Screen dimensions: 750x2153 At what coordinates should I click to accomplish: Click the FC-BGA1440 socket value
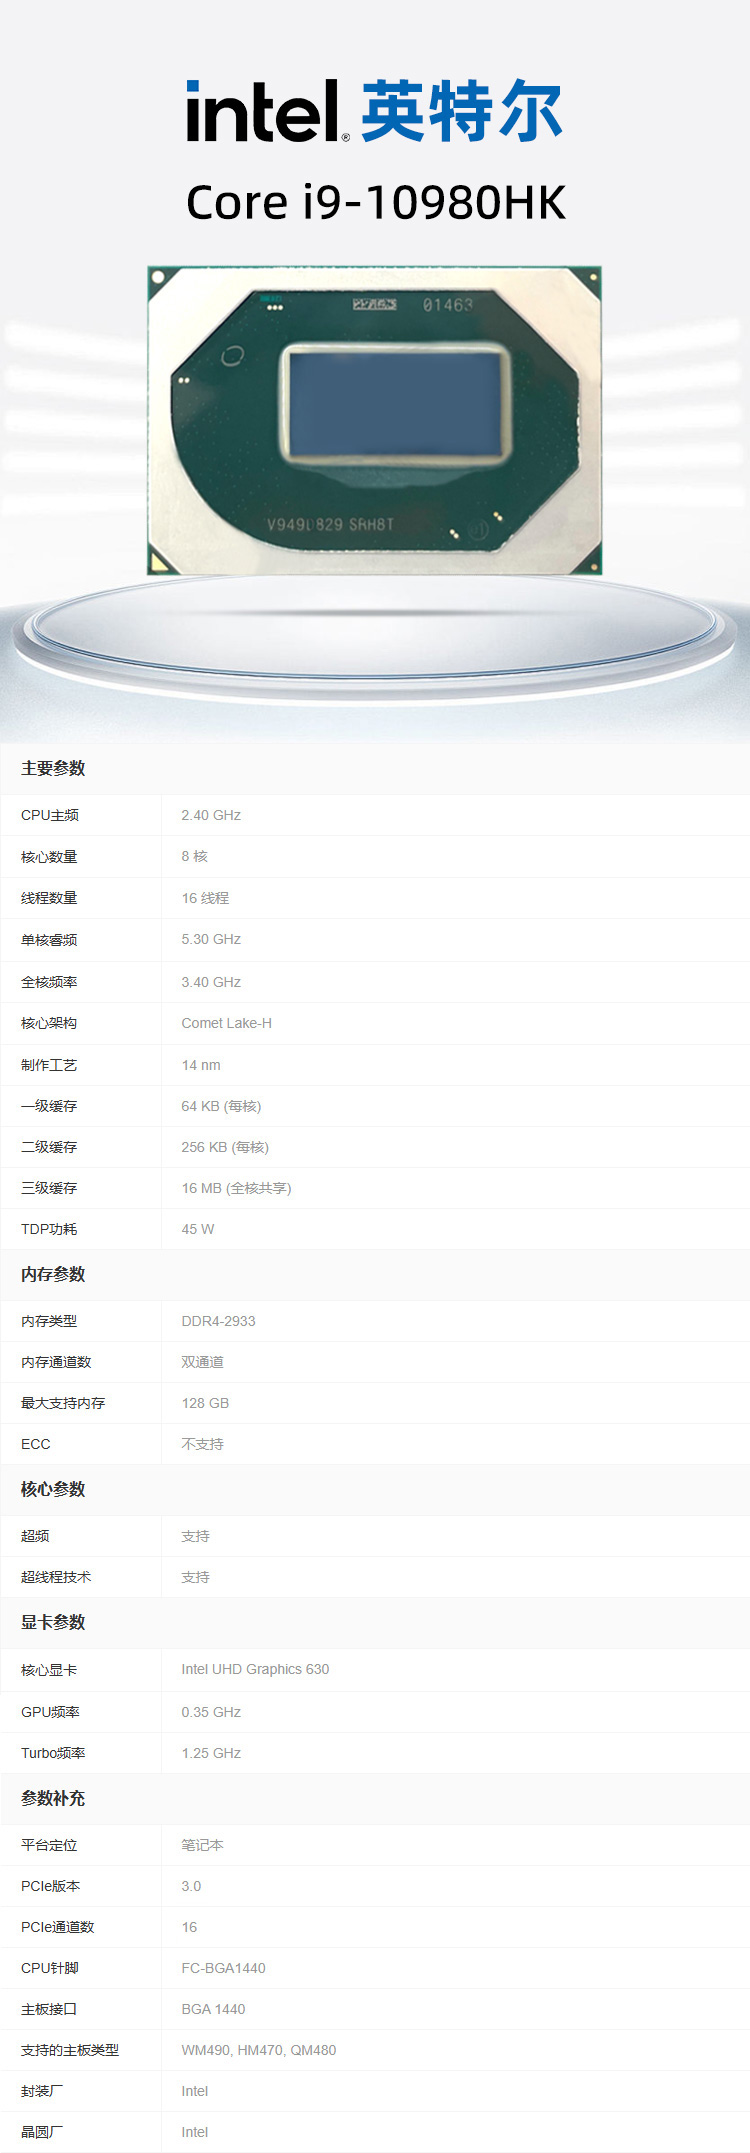[x=223, y=1968]
